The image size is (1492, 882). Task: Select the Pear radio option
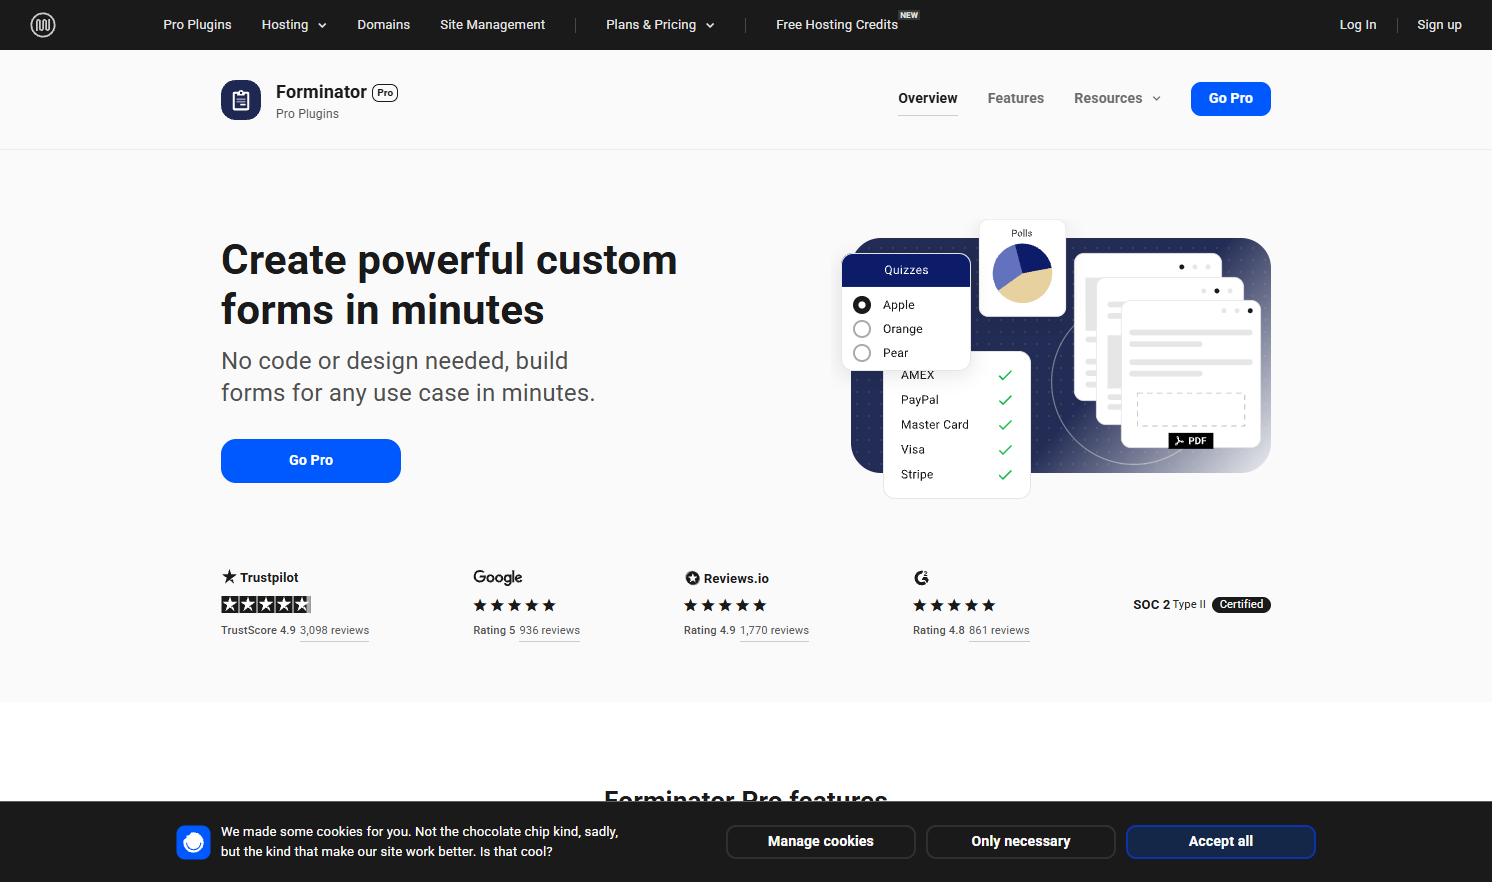tap(862, 353)
